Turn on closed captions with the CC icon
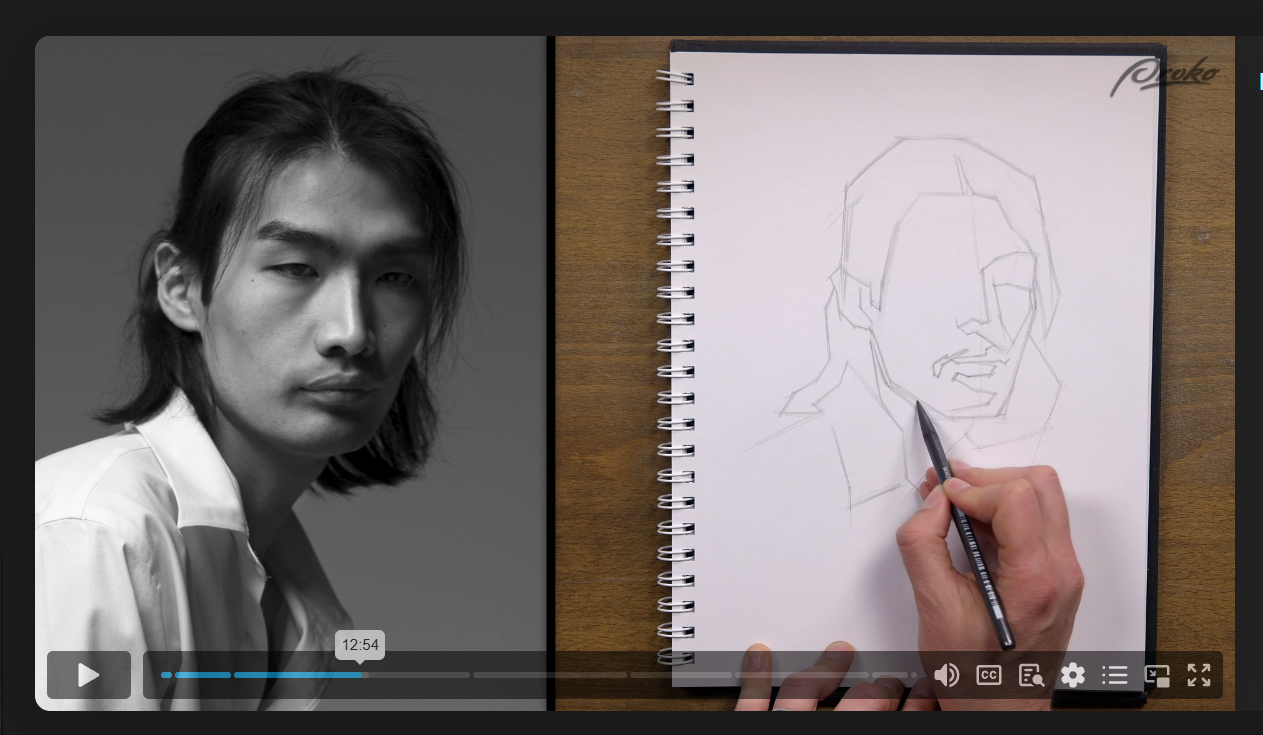The height and width of the screenshot is (735, 1263). pos(989,675)
